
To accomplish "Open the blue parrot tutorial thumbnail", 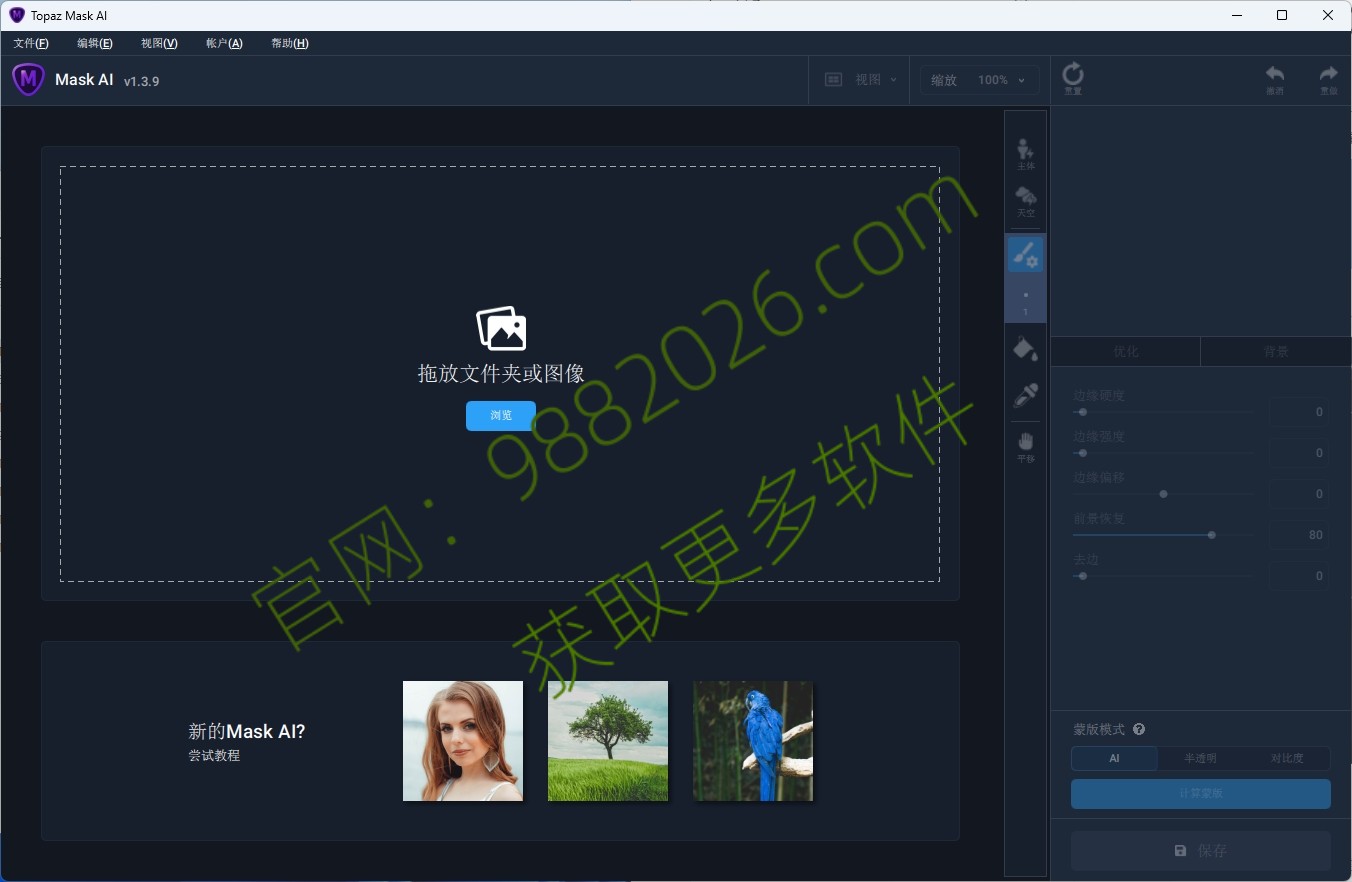I will 753,741.
